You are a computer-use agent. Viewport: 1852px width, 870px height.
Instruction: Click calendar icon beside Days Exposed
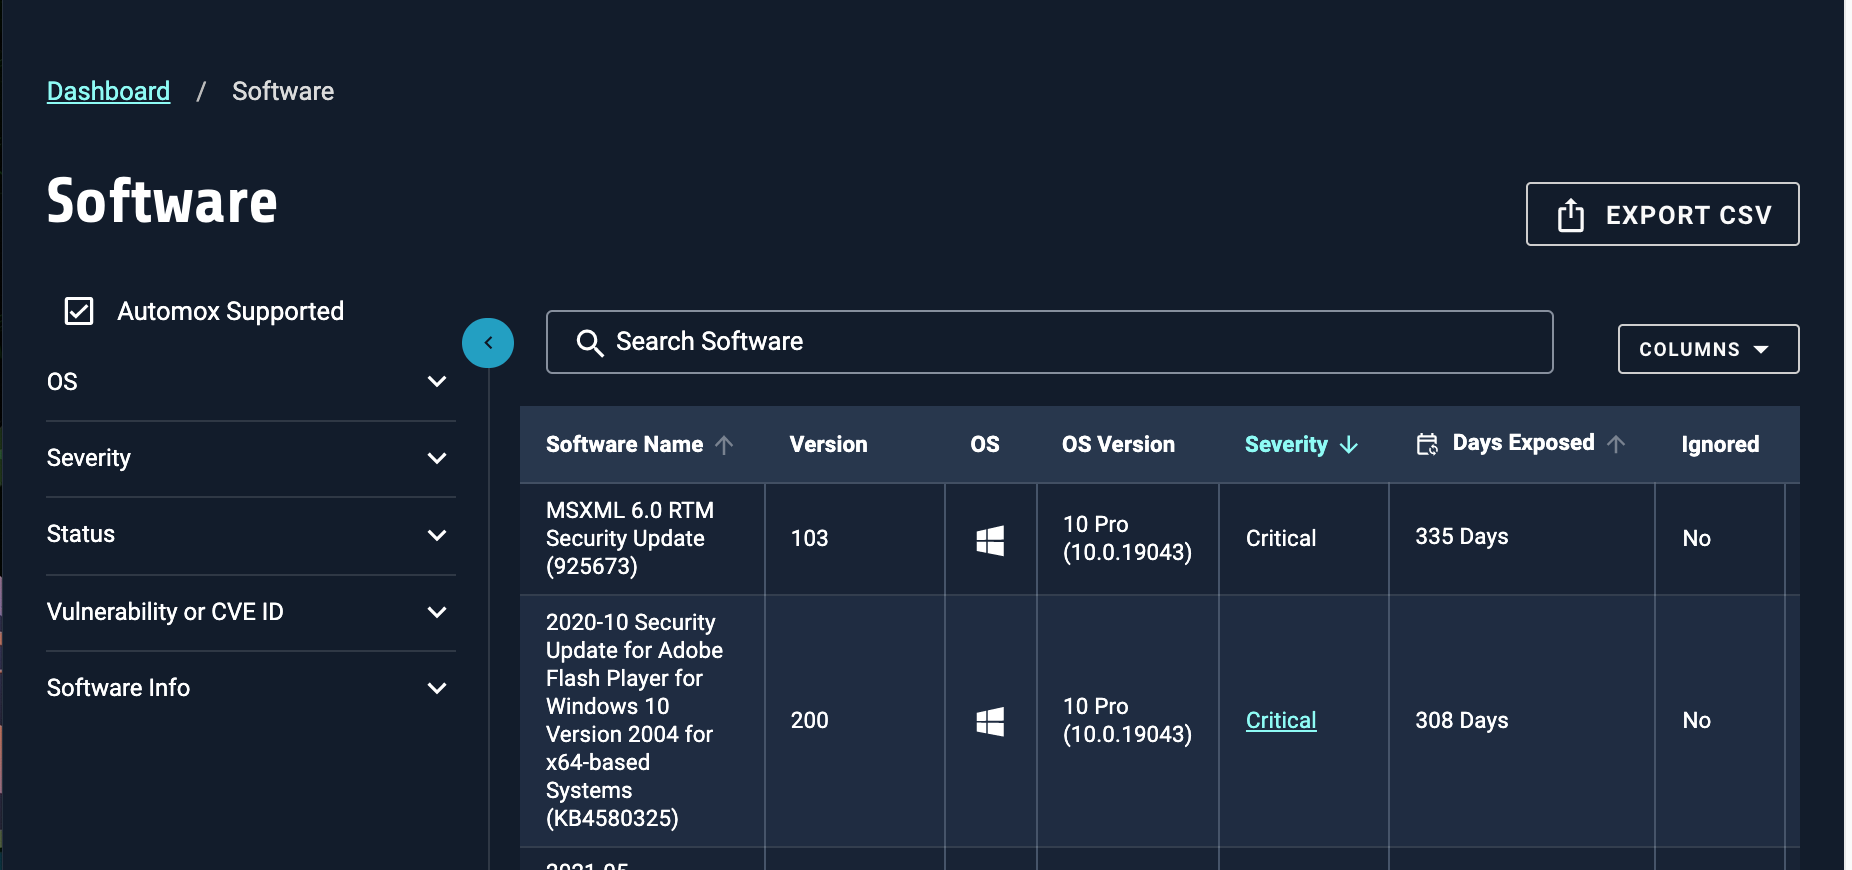(x=1428, y=444)
